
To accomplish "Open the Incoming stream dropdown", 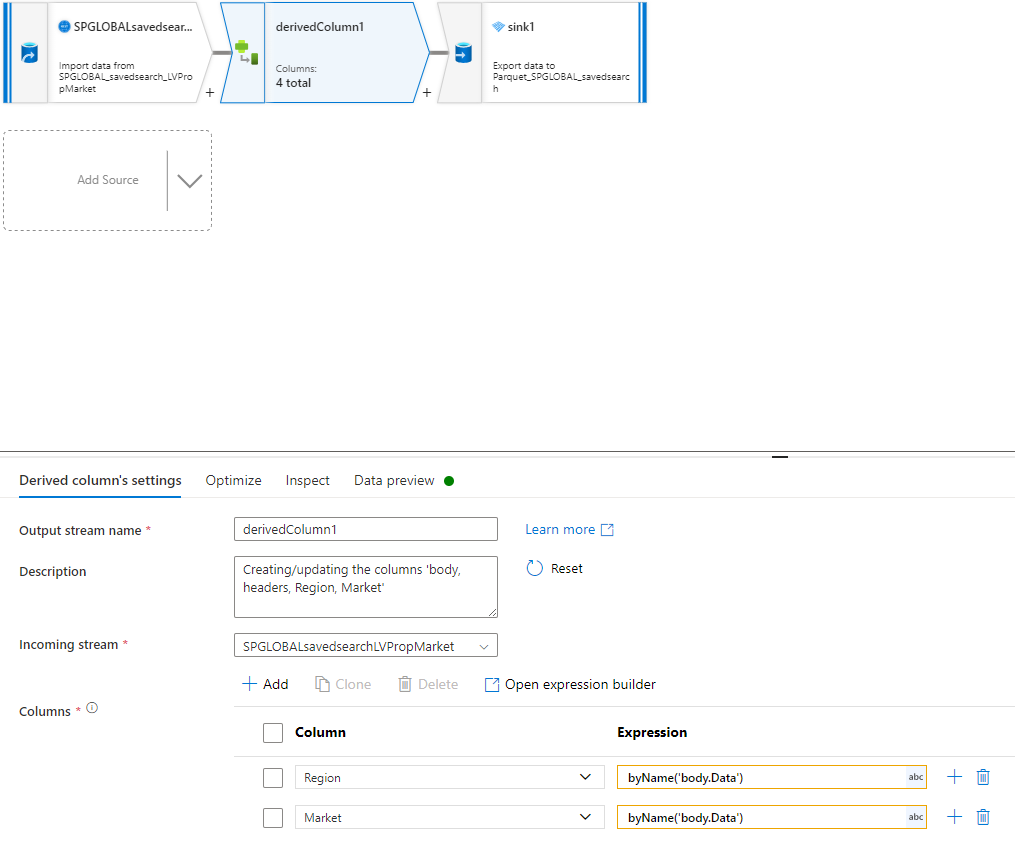I will (x=484, y=647).
